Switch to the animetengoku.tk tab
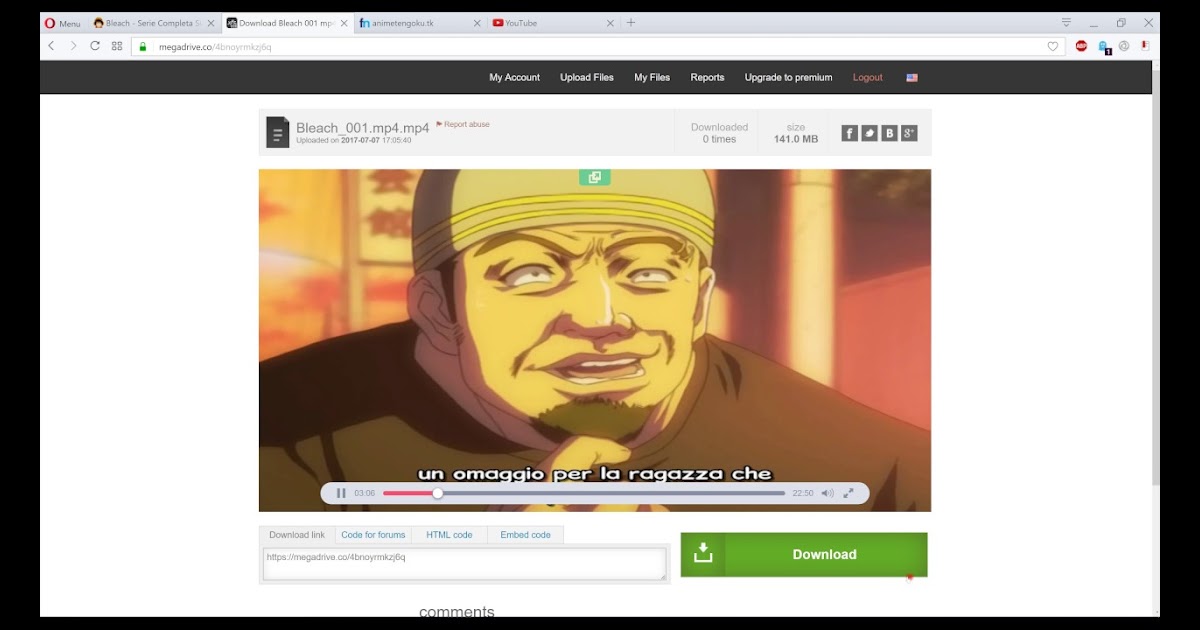 coord(420,23)
